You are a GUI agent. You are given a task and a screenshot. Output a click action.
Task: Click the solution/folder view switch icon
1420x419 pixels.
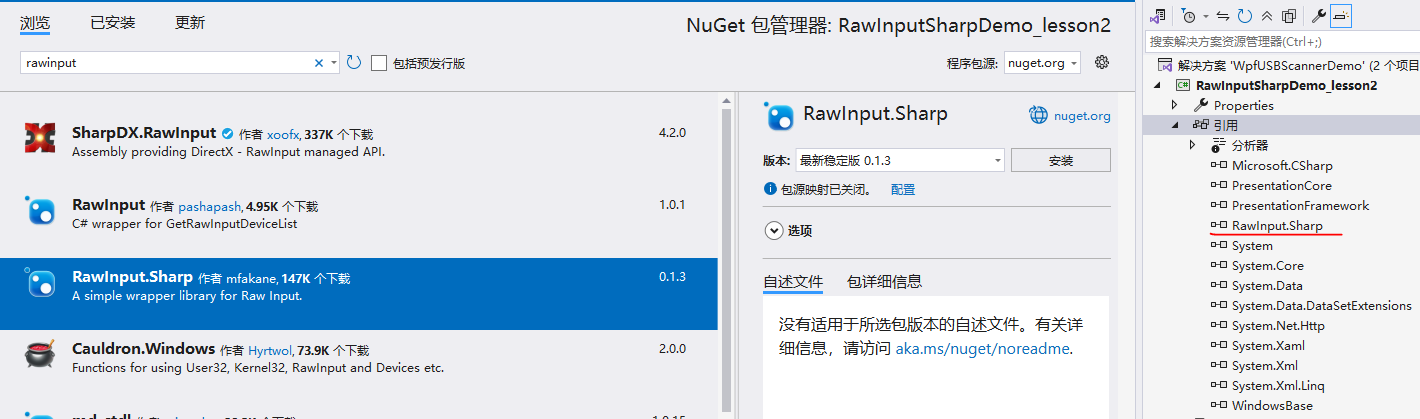(1159, 16)
